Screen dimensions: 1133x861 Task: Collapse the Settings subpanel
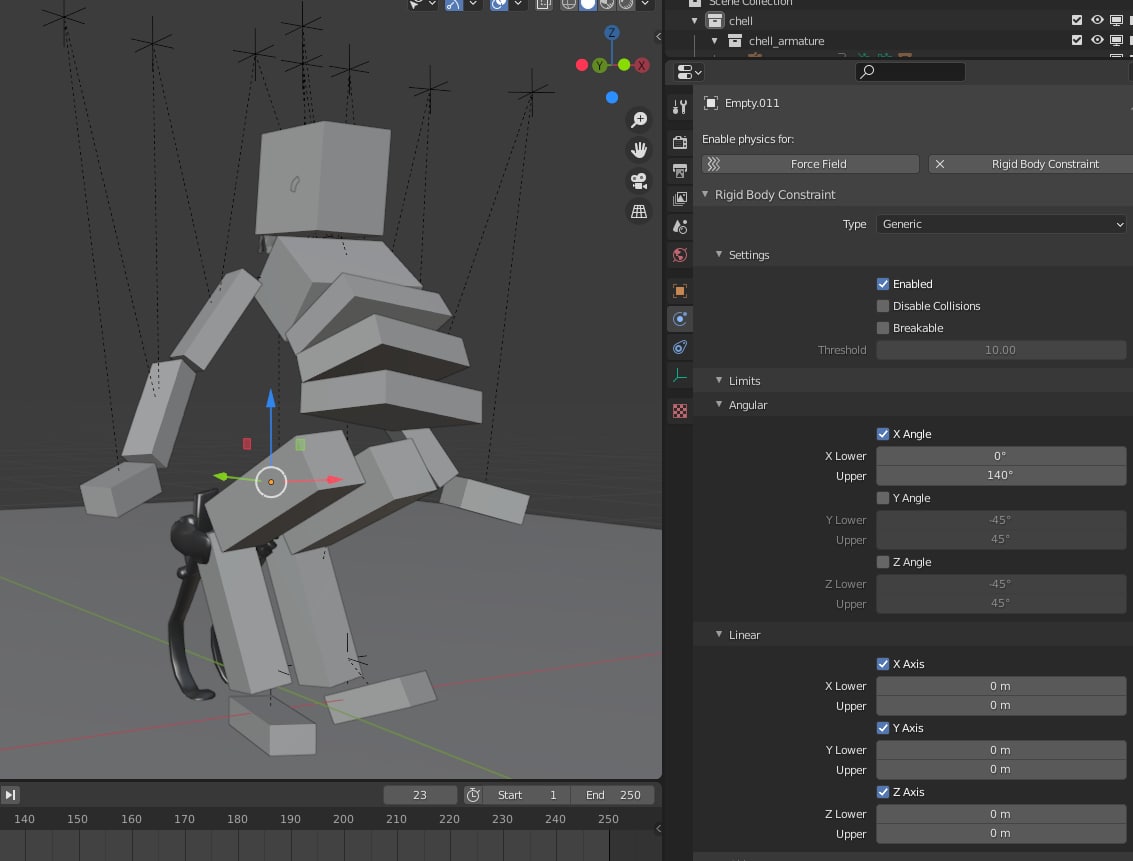point(719,254)
